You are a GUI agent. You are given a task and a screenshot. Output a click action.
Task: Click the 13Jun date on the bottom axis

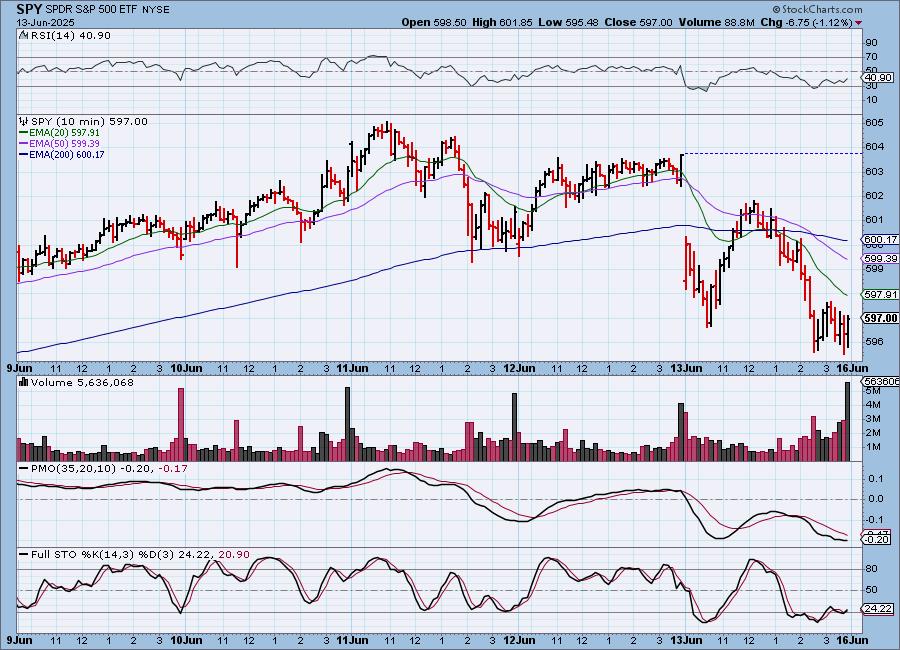(686, 640)
